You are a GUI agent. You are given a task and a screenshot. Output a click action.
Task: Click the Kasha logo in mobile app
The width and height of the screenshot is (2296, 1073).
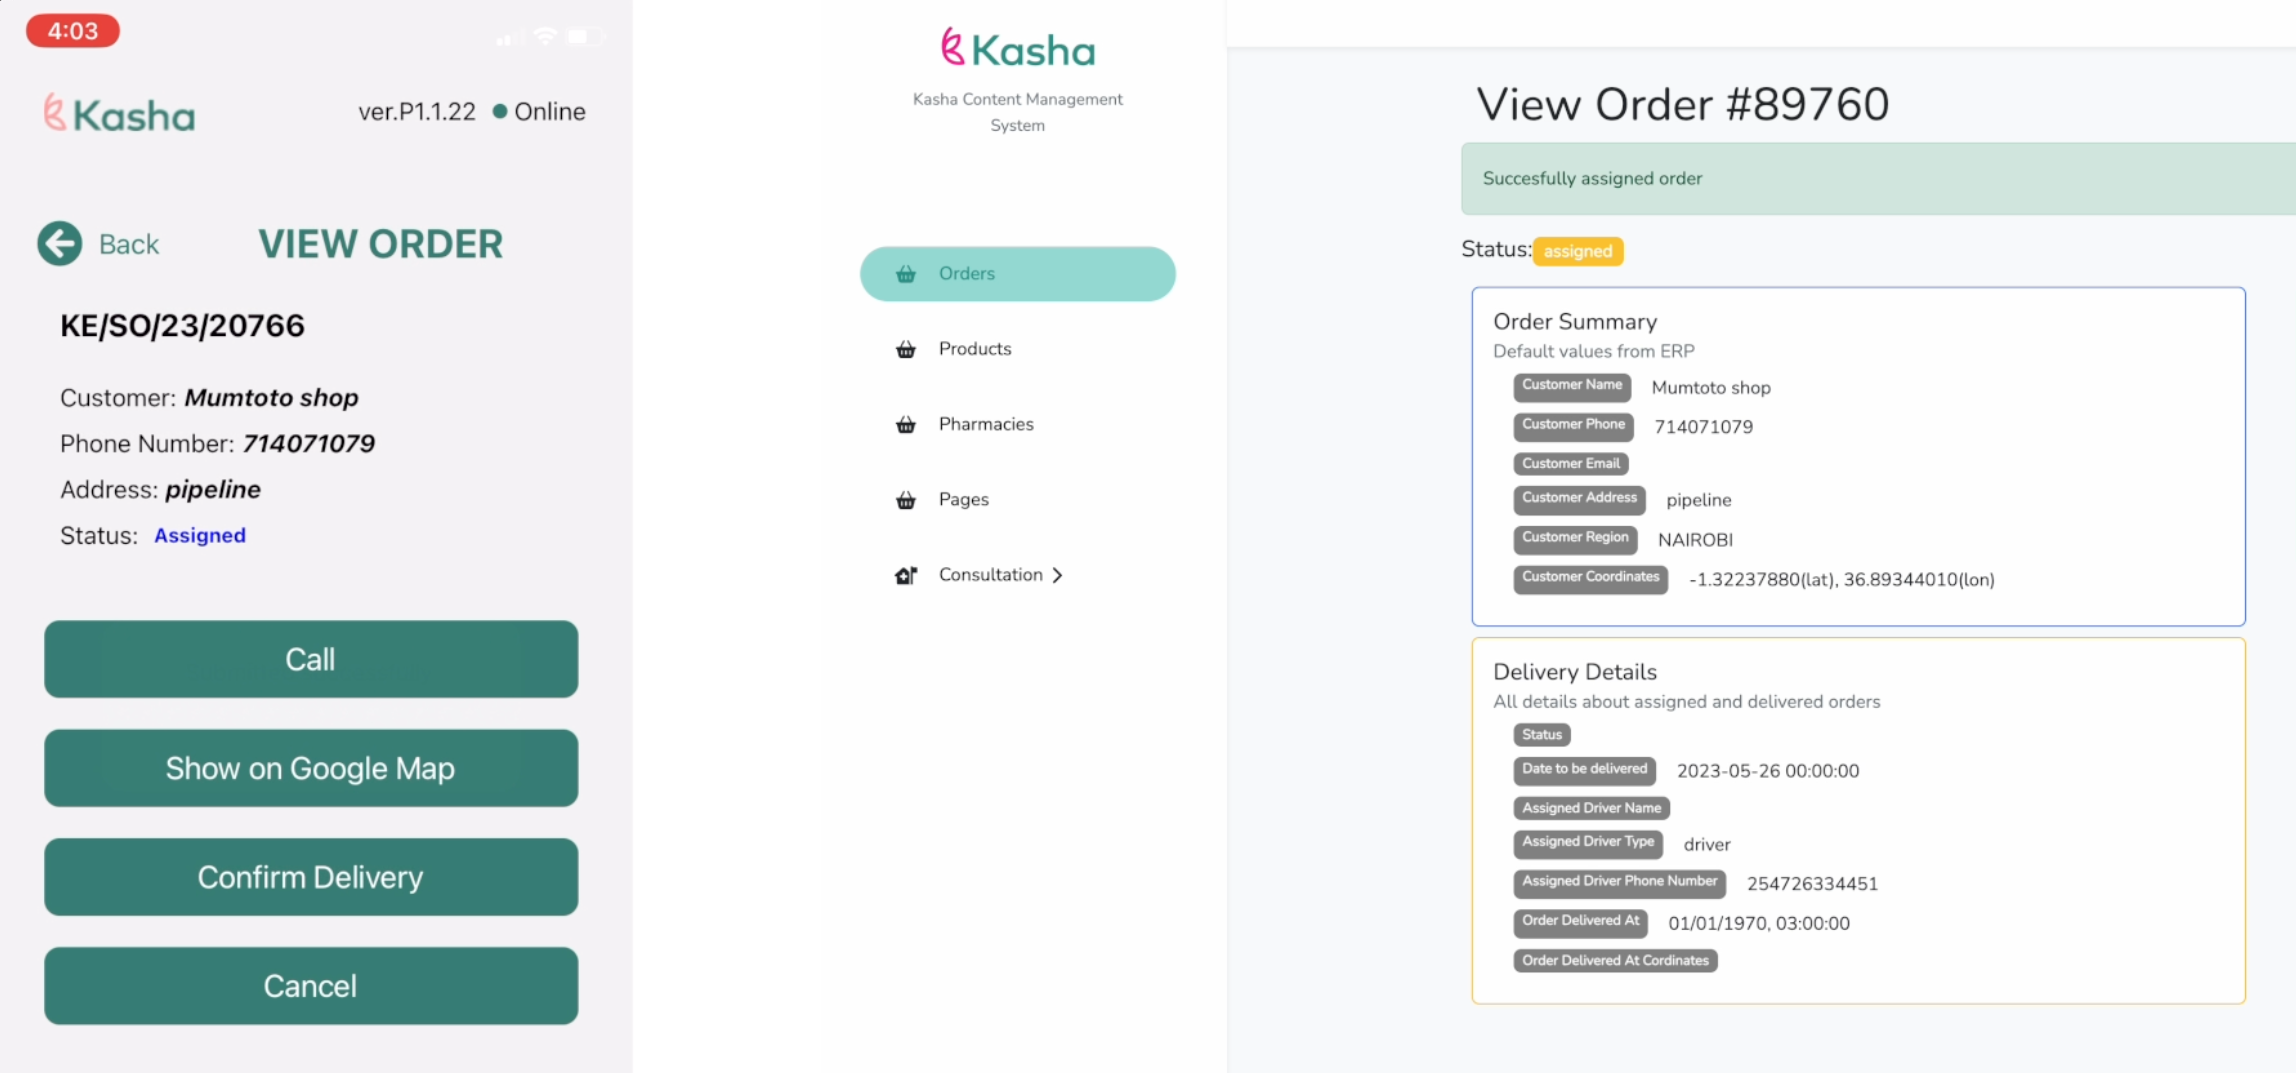[120, 114]
